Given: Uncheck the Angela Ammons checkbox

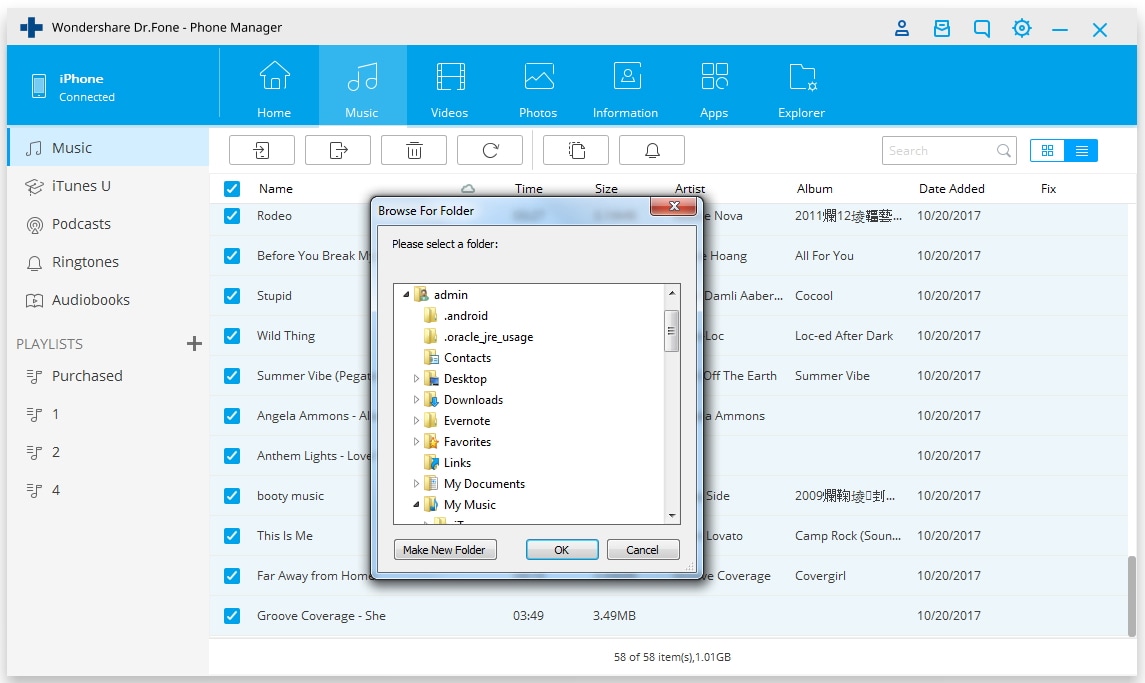Looking at the screenshot, I should [232, 416].
